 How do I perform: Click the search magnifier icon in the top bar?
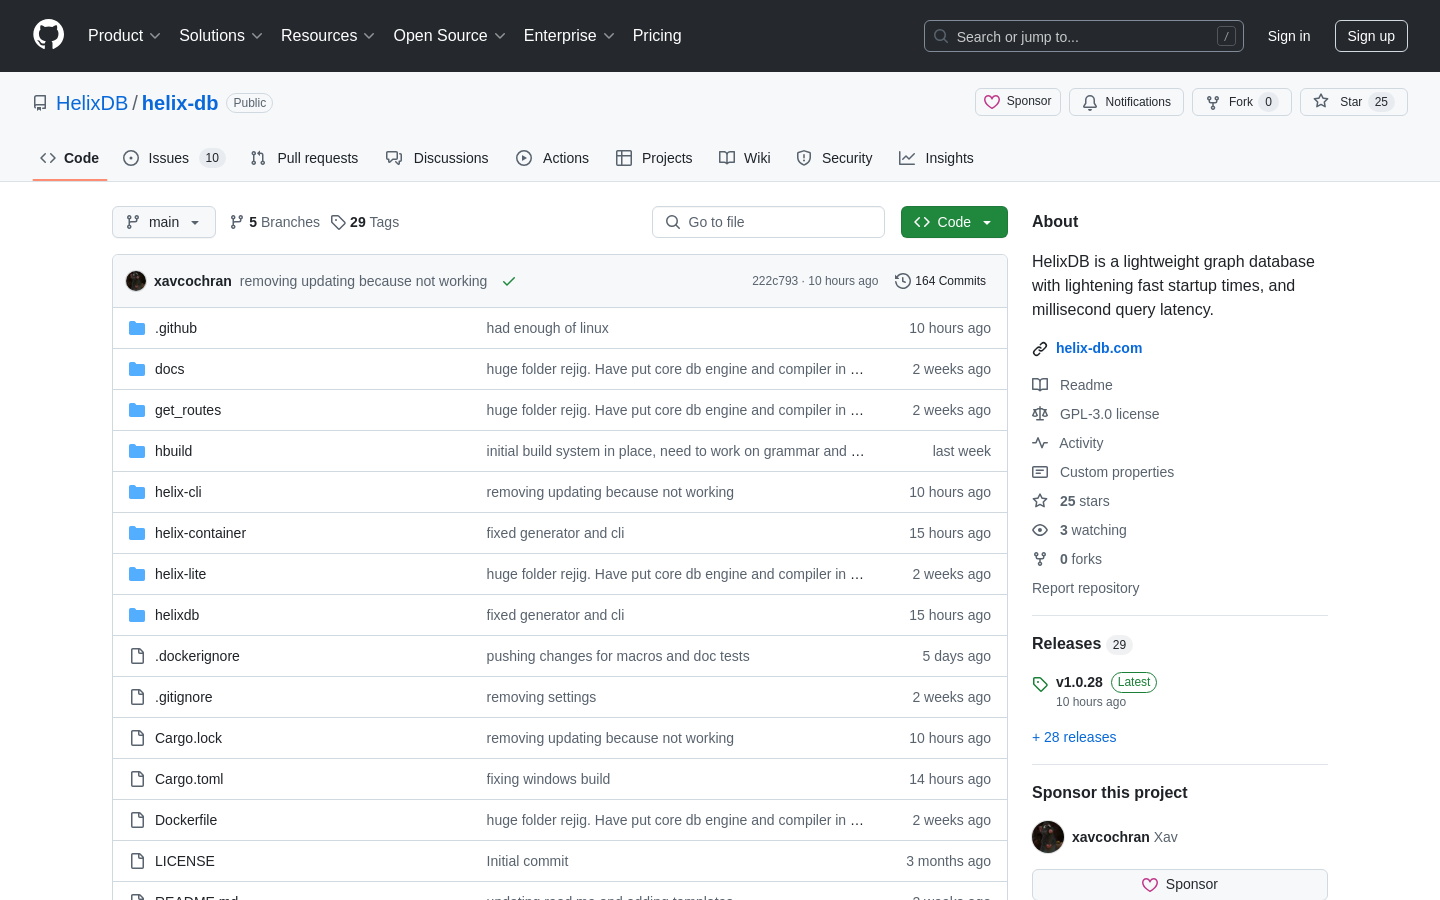[x=941, y=36]
